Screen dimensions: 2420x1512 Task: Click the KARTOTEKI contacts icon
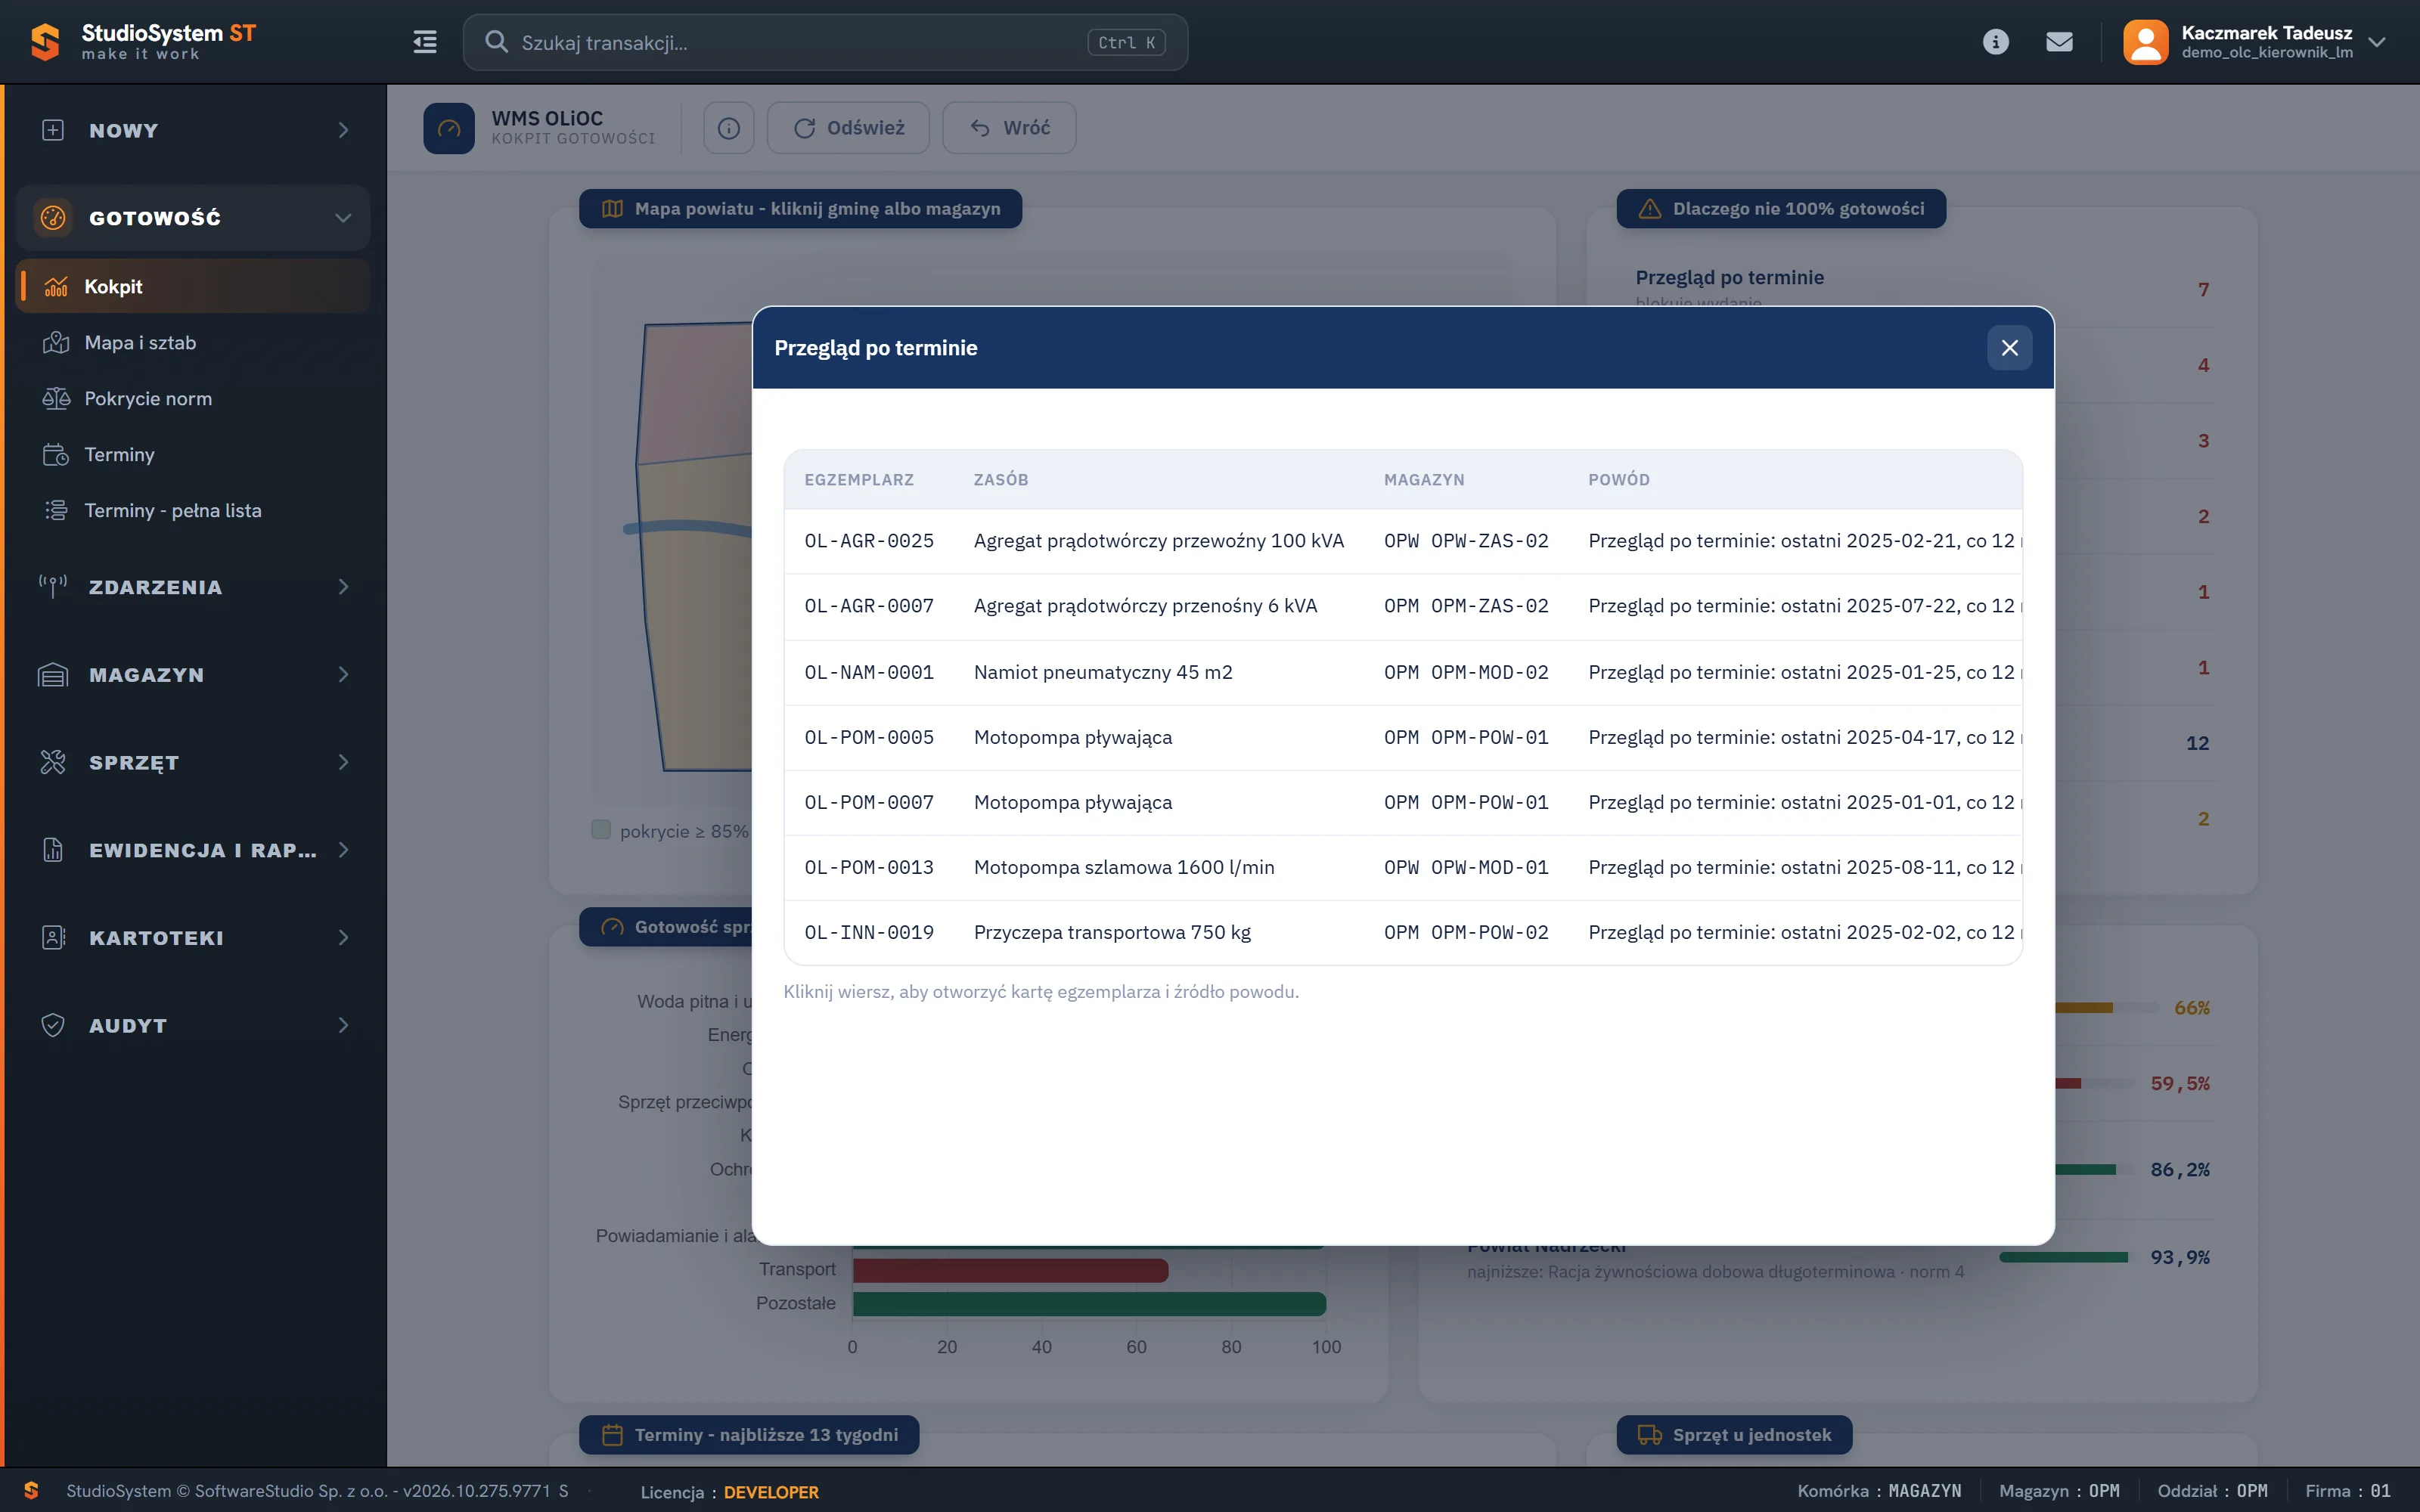pyautogui.click(x=53, y=938)
